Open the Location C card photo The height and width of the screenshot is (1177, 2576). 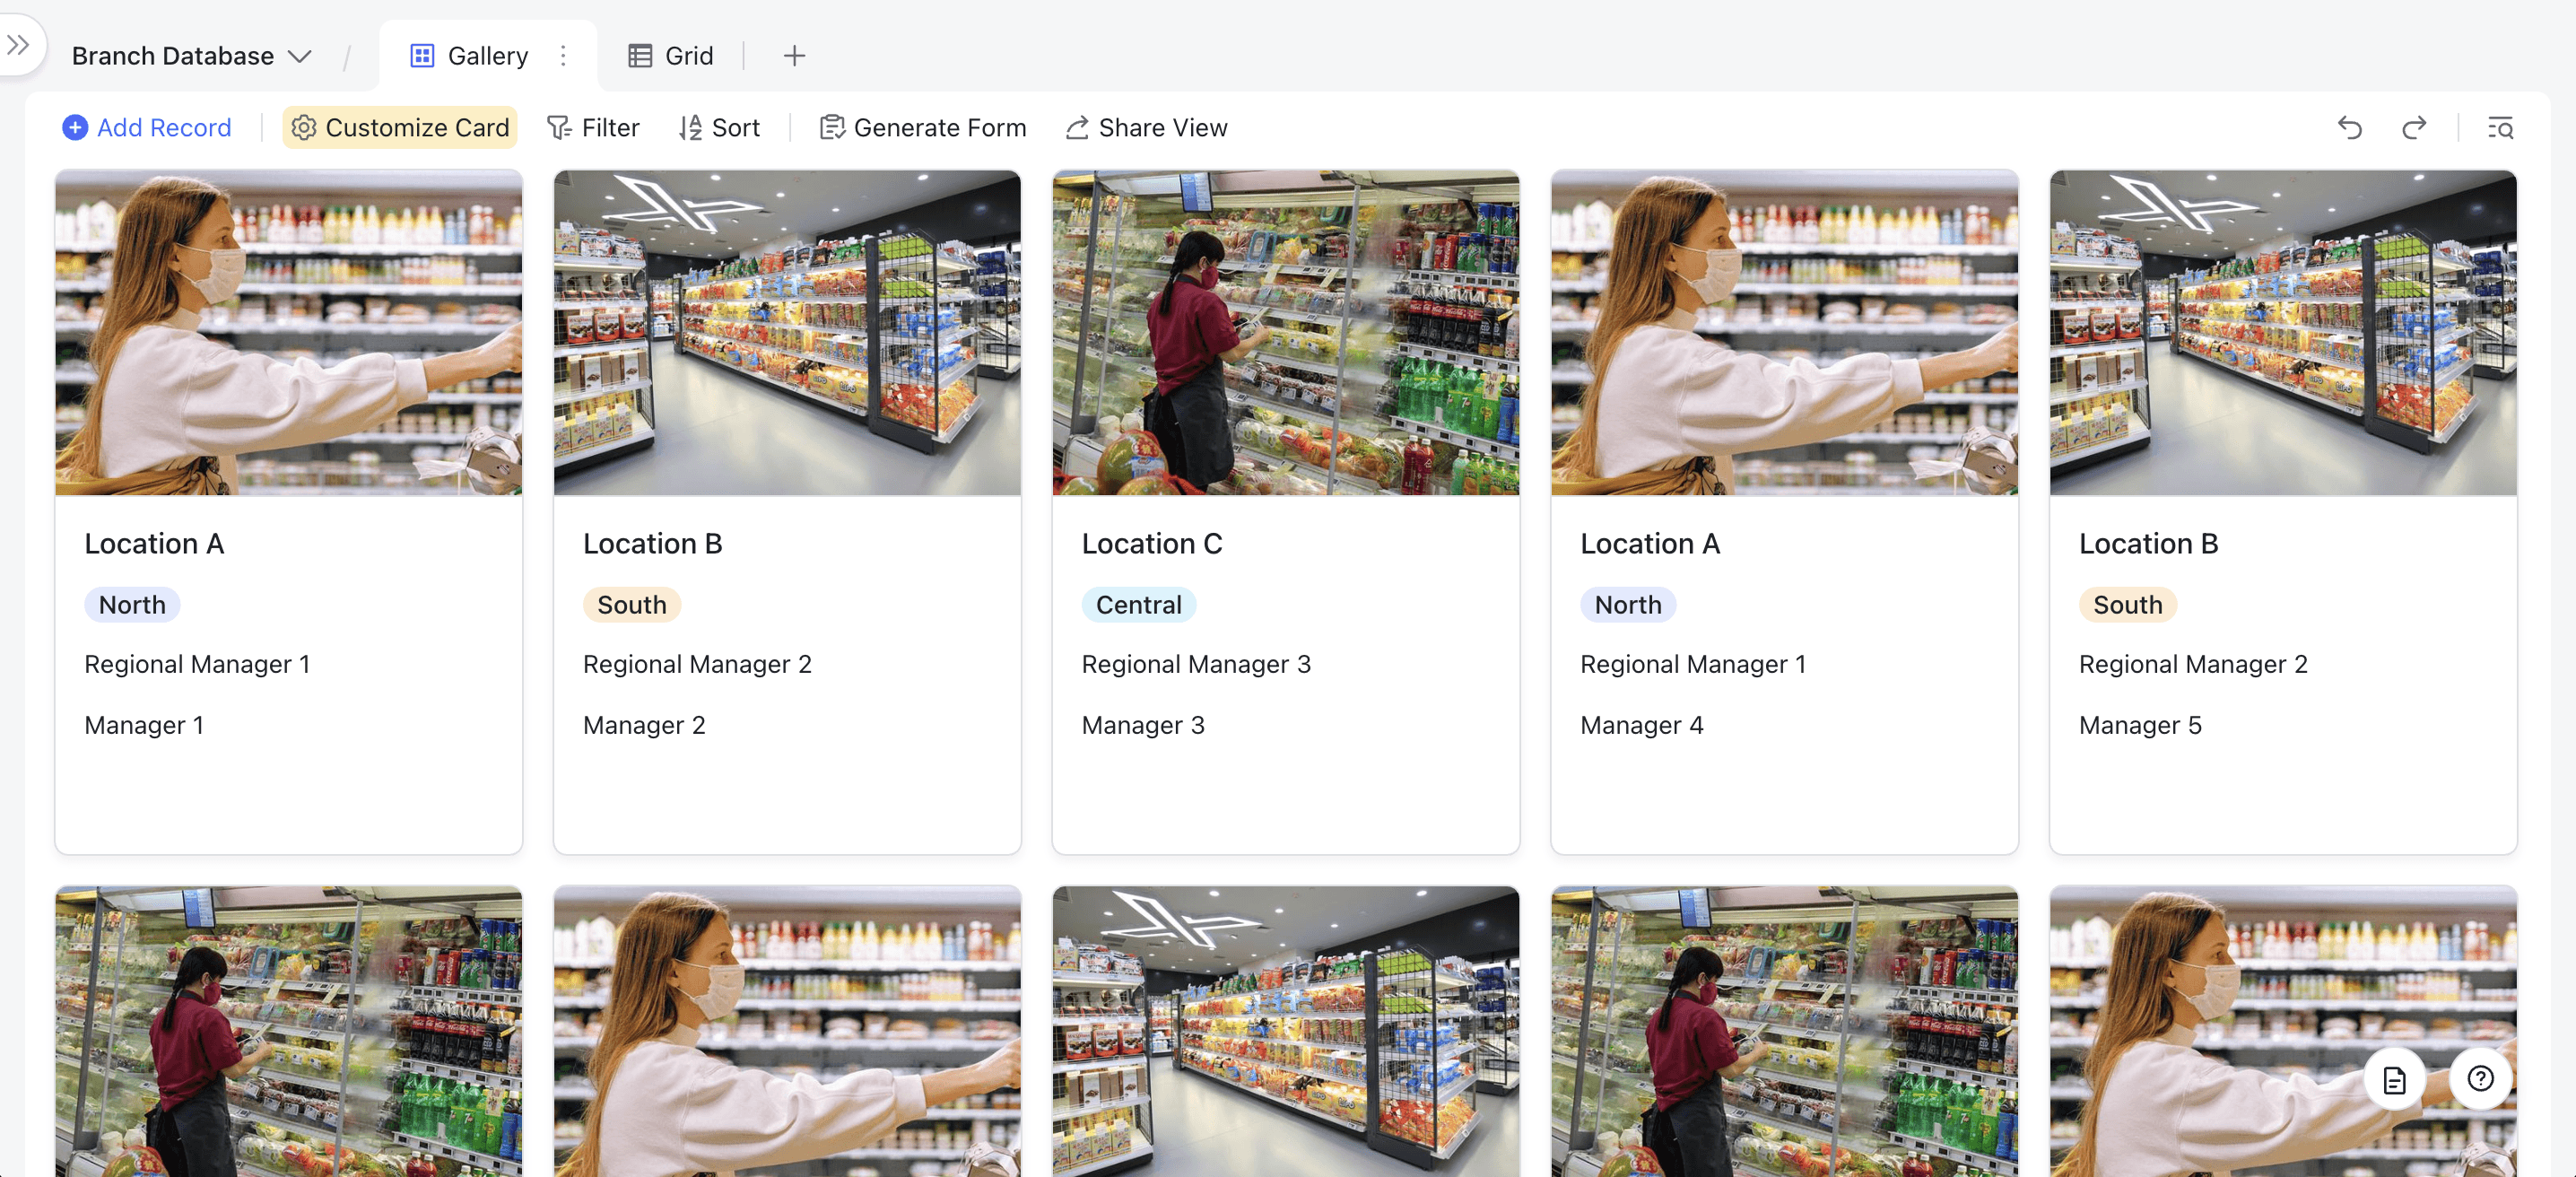click(1285, 333)
